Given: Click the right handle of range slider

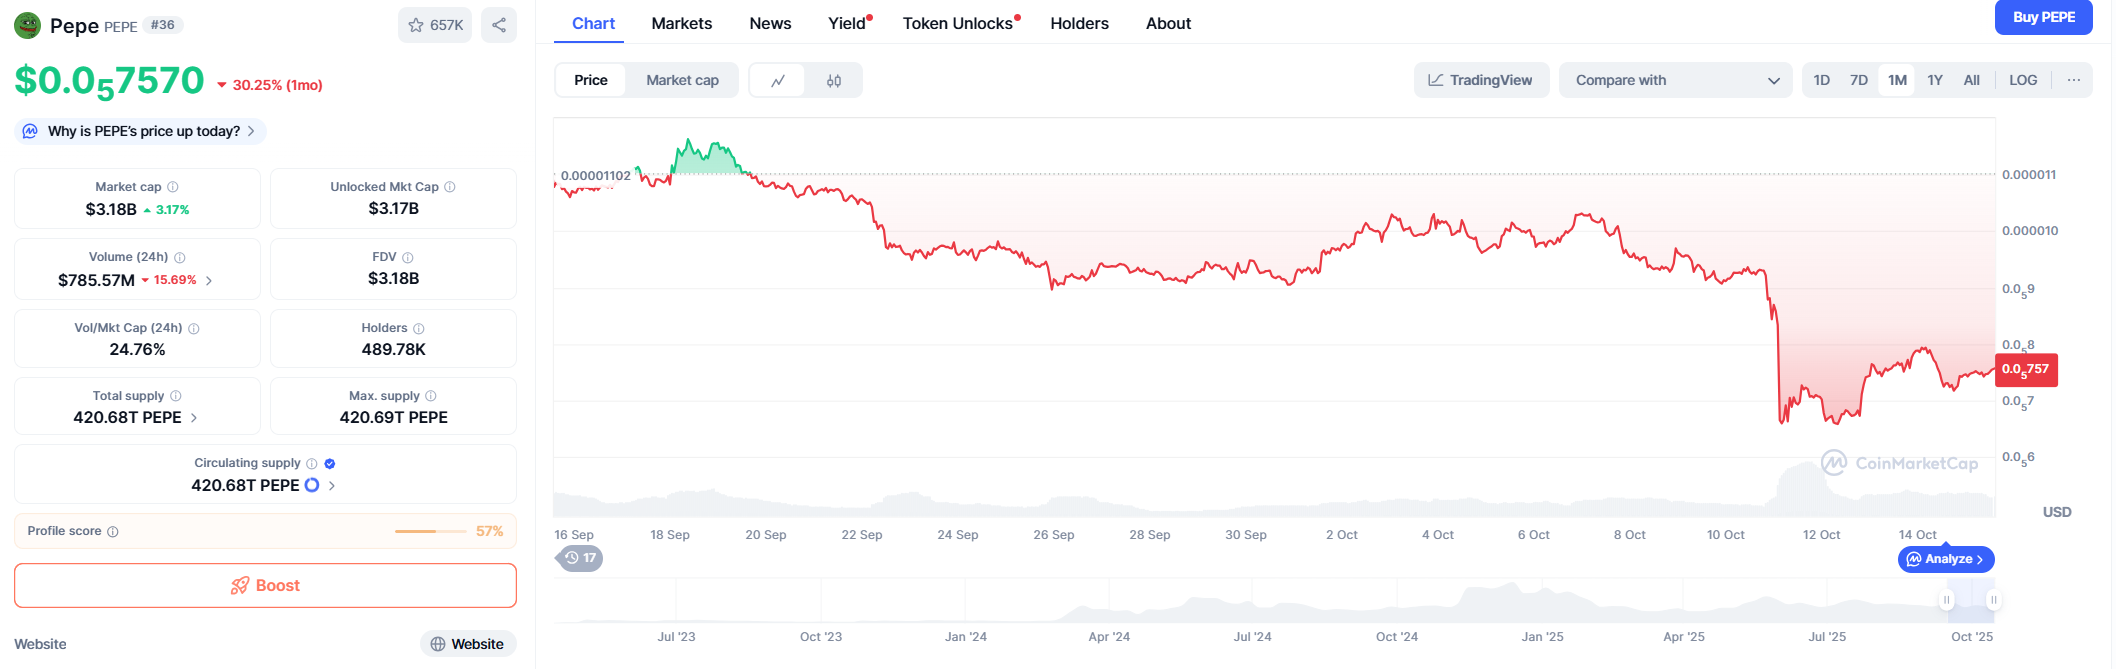Looking at the screenshot, I should coord(1993,600).
